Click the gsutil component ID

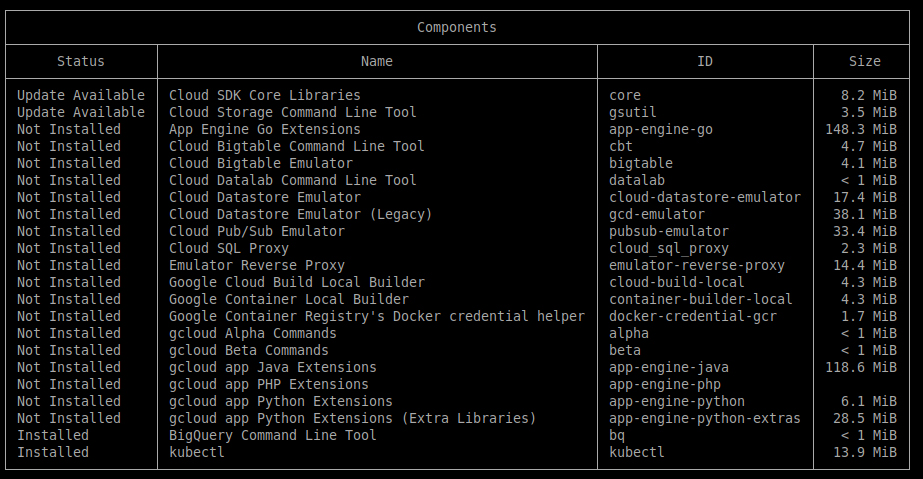coord(632,112)
